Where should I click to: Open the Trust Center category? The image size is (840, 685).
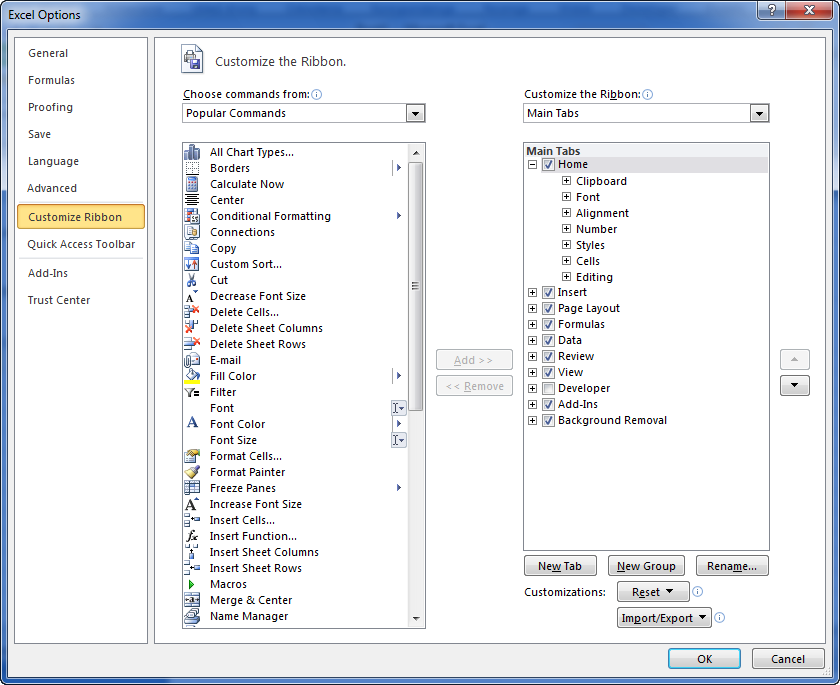click(x=59, y=300)
